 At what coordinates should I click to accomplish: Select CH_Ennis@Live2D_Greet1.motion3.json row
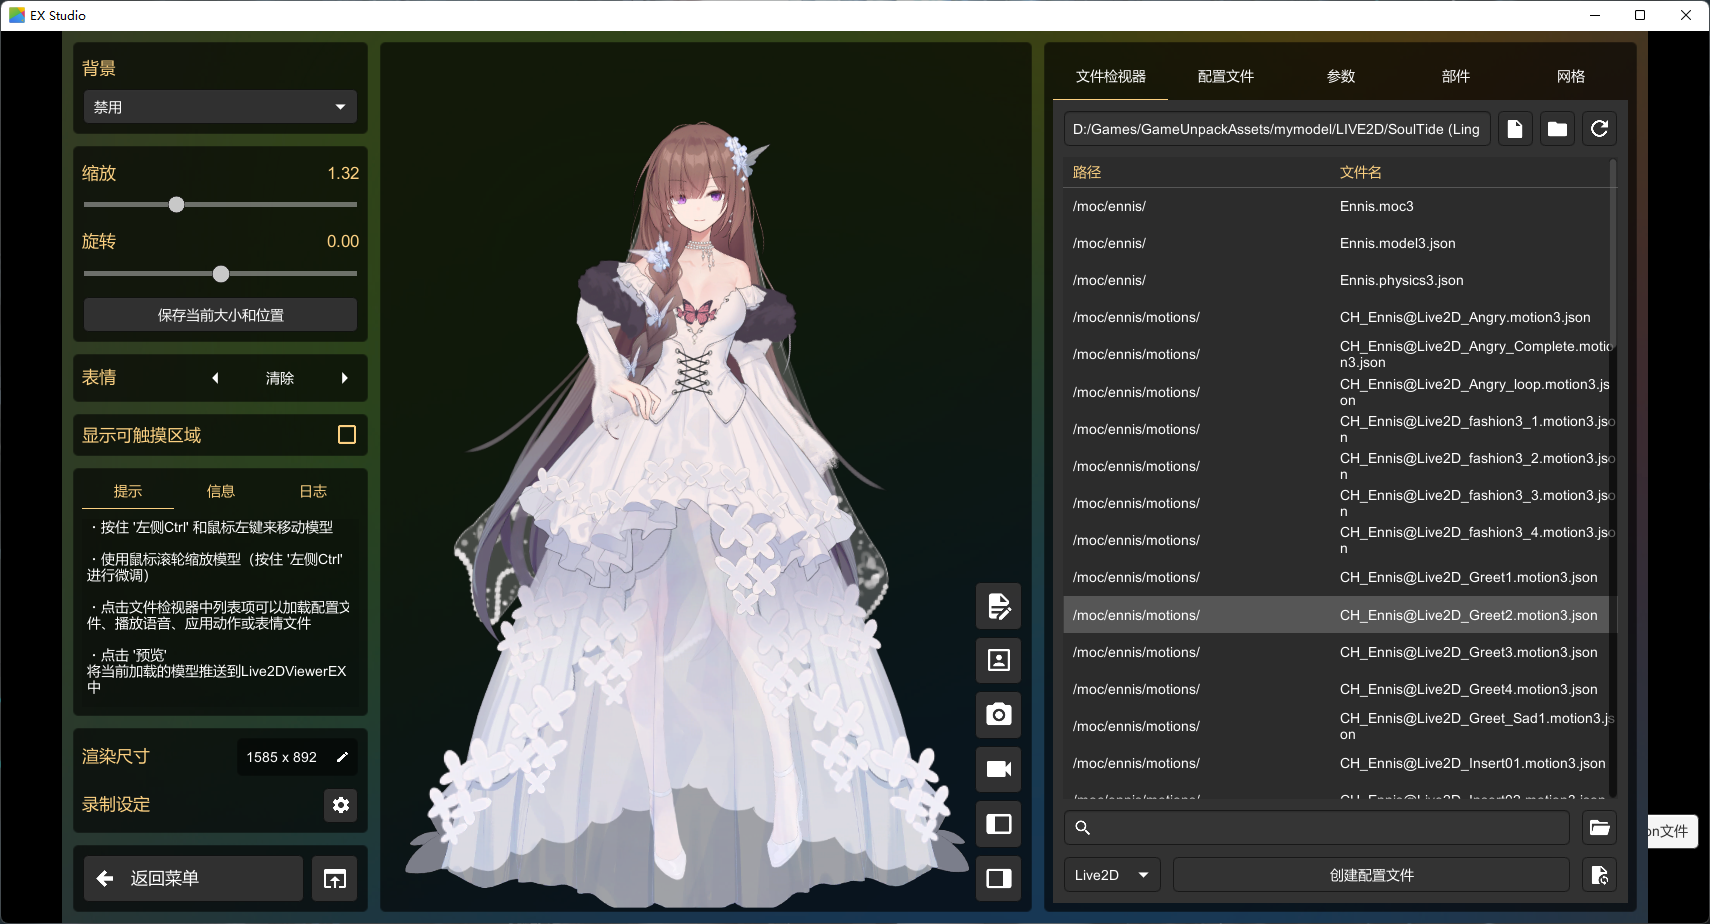pos(1337,577)
